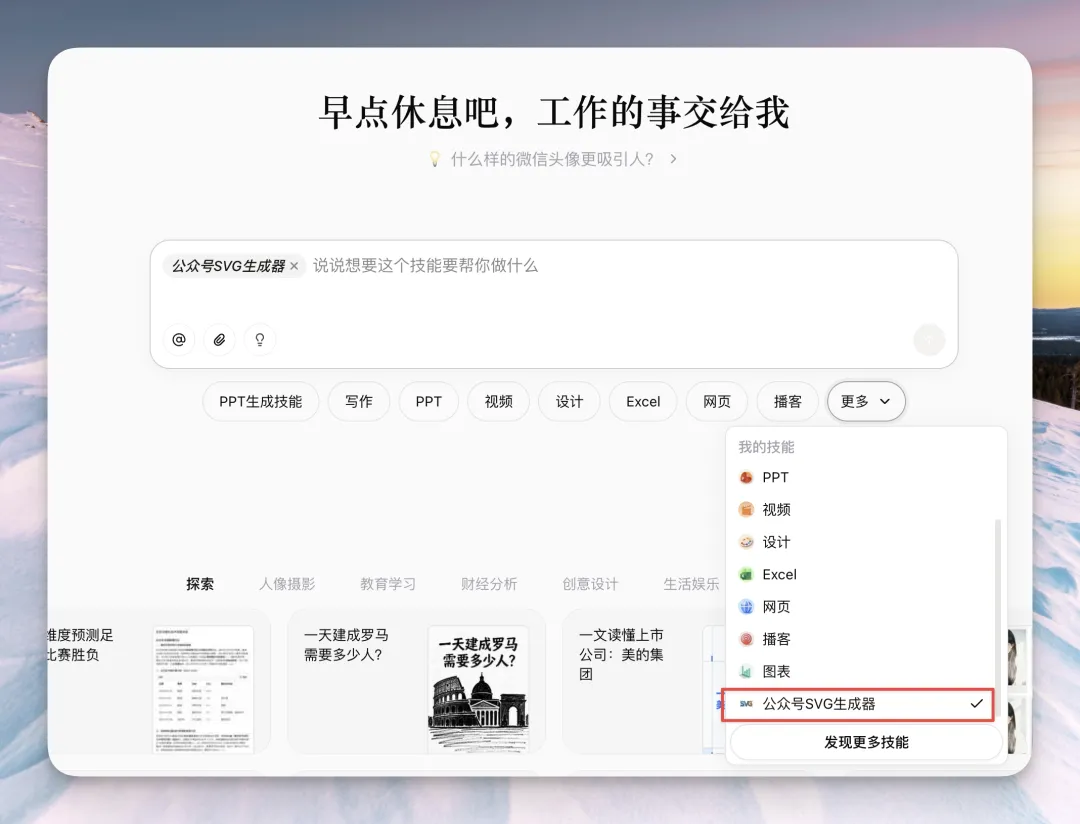Click the 网页 webpage icon in the menu

[745, 606]
